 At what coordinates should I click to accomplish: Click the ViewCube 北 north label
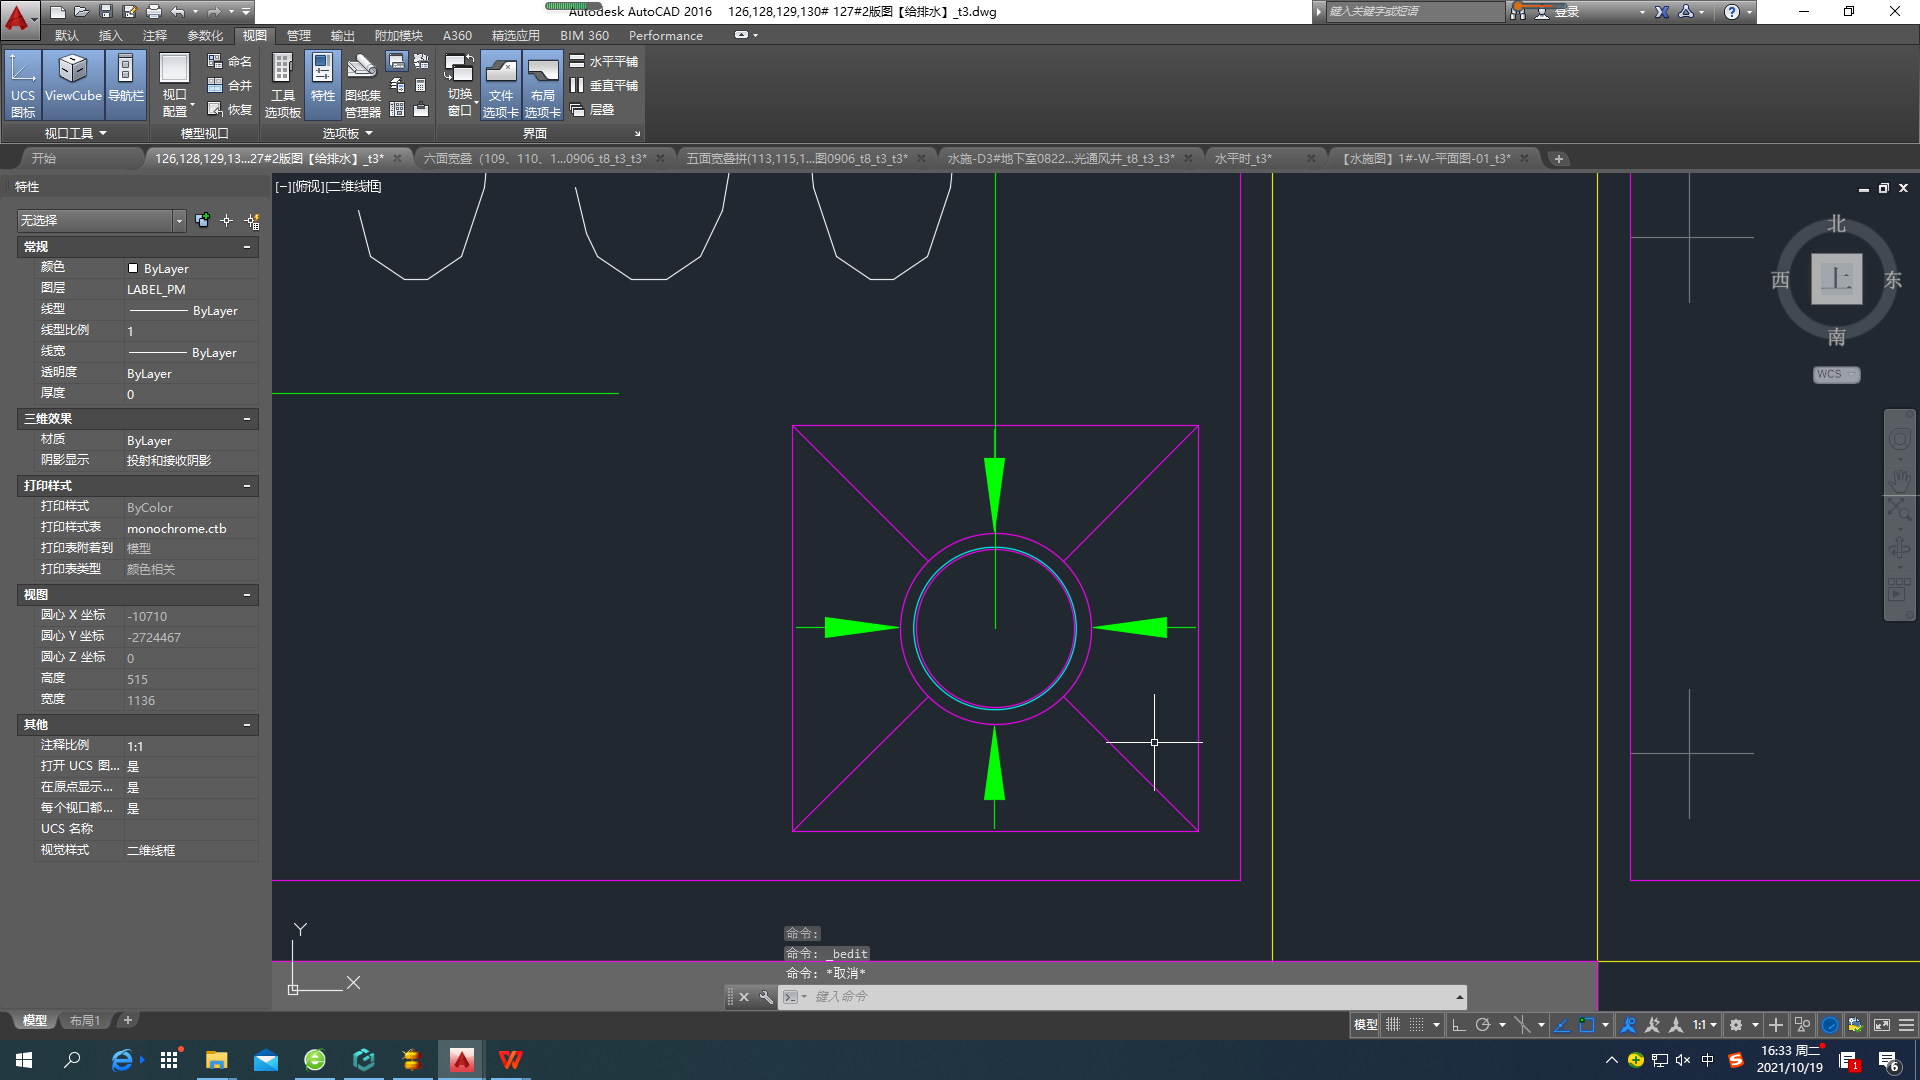[x=1837, y=224]
